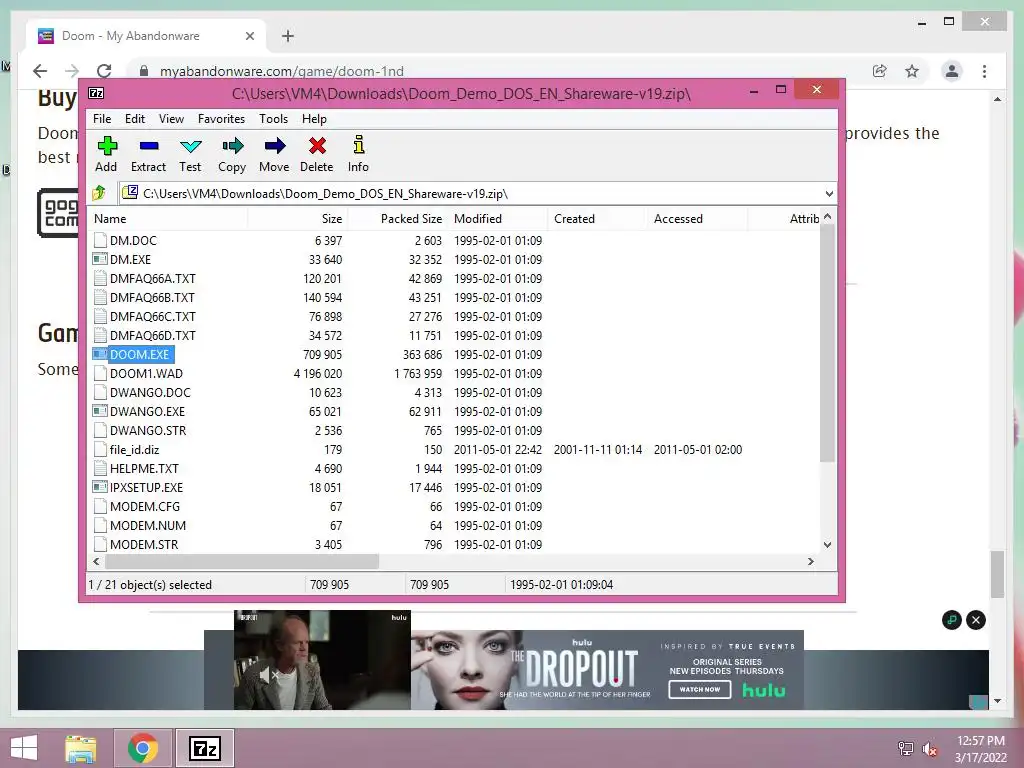Viewport: 1024px width, 768px height.
Task: Select the DM.EXE file
Action: [130, 259]
